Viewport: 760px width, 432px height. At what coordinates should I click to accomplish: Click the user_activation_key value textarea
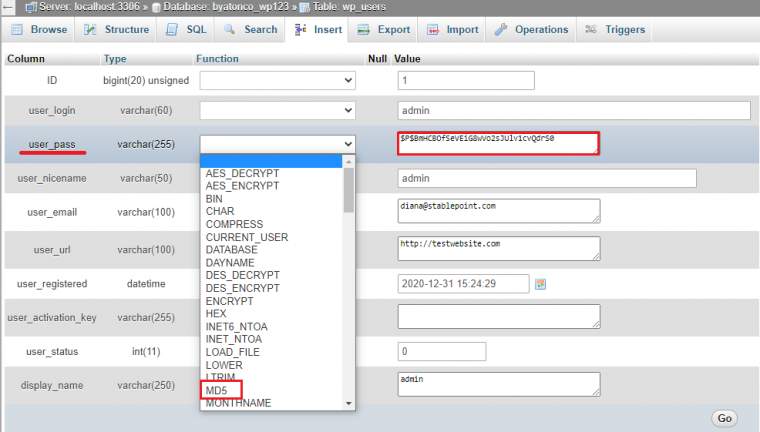499,317
